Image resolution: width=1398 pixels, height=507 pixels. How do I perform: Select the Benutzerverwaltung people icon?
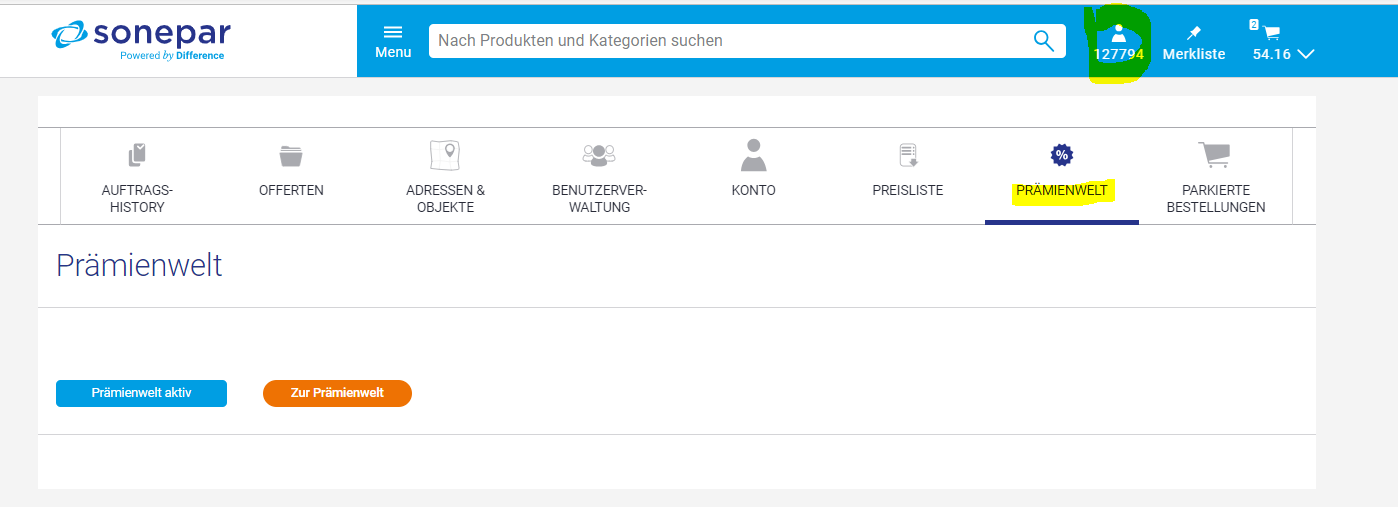[x=599, y=155]
